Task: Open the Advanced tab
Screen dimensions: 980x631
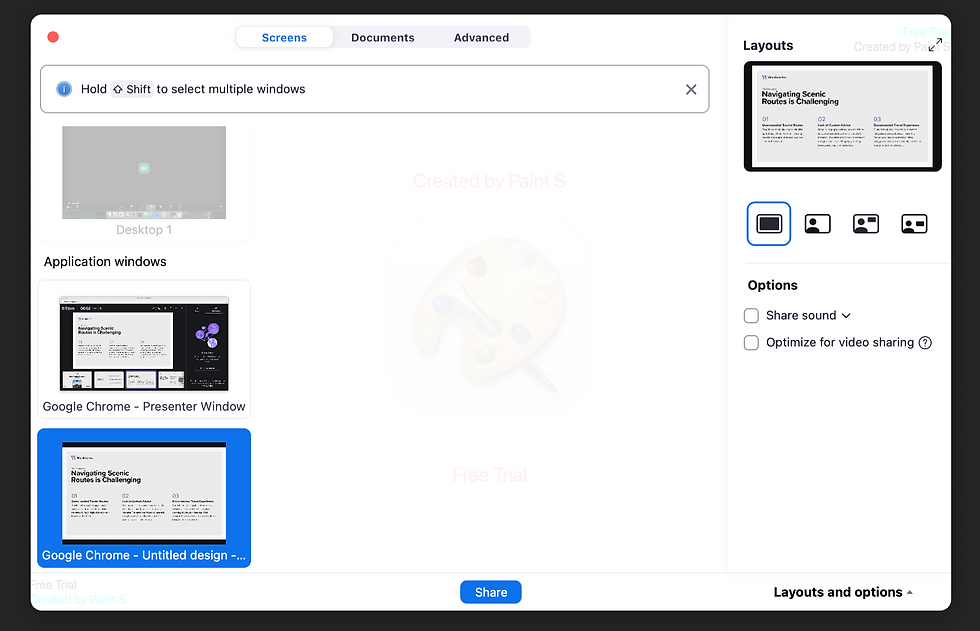Action: 481,37
